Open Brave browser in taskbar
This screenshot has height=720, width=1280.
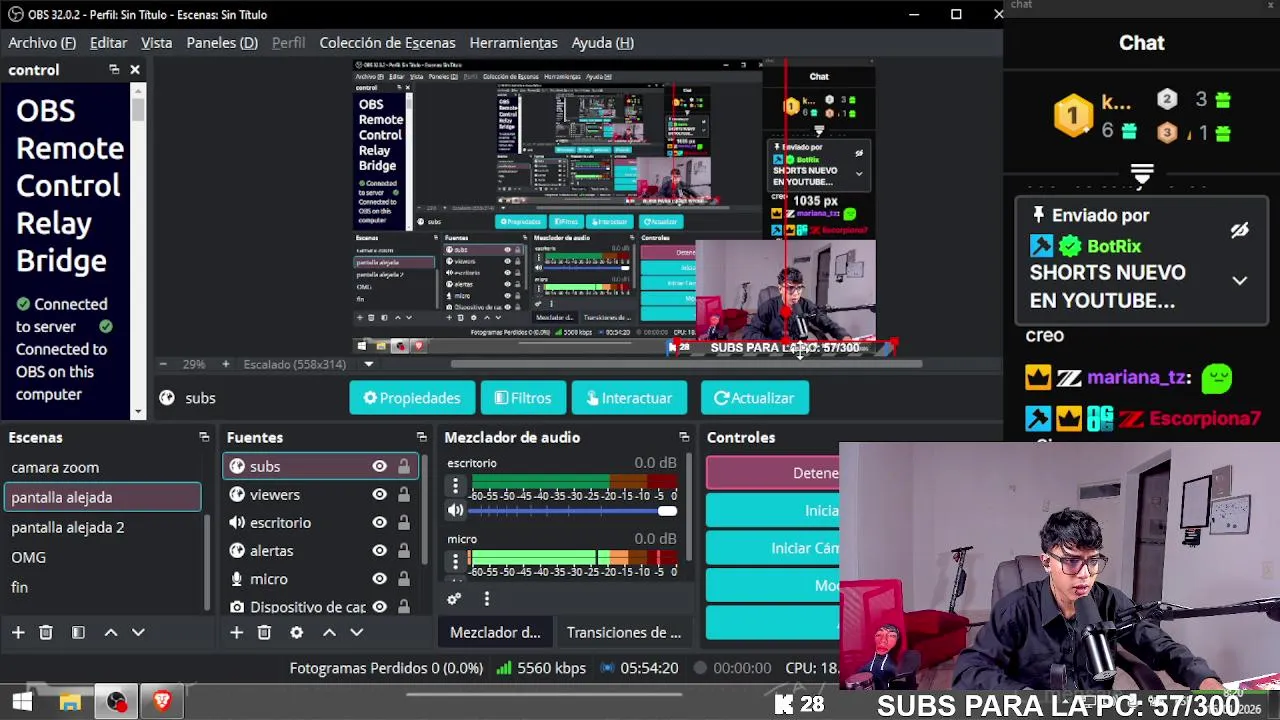tap(162, 702)
